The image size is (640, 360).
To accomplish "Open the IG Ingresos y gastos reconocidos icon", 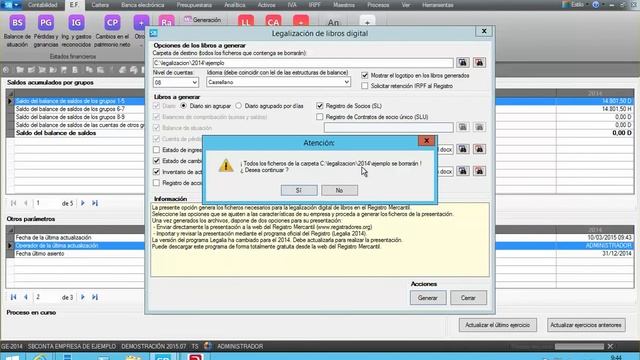I will (76, 22).
